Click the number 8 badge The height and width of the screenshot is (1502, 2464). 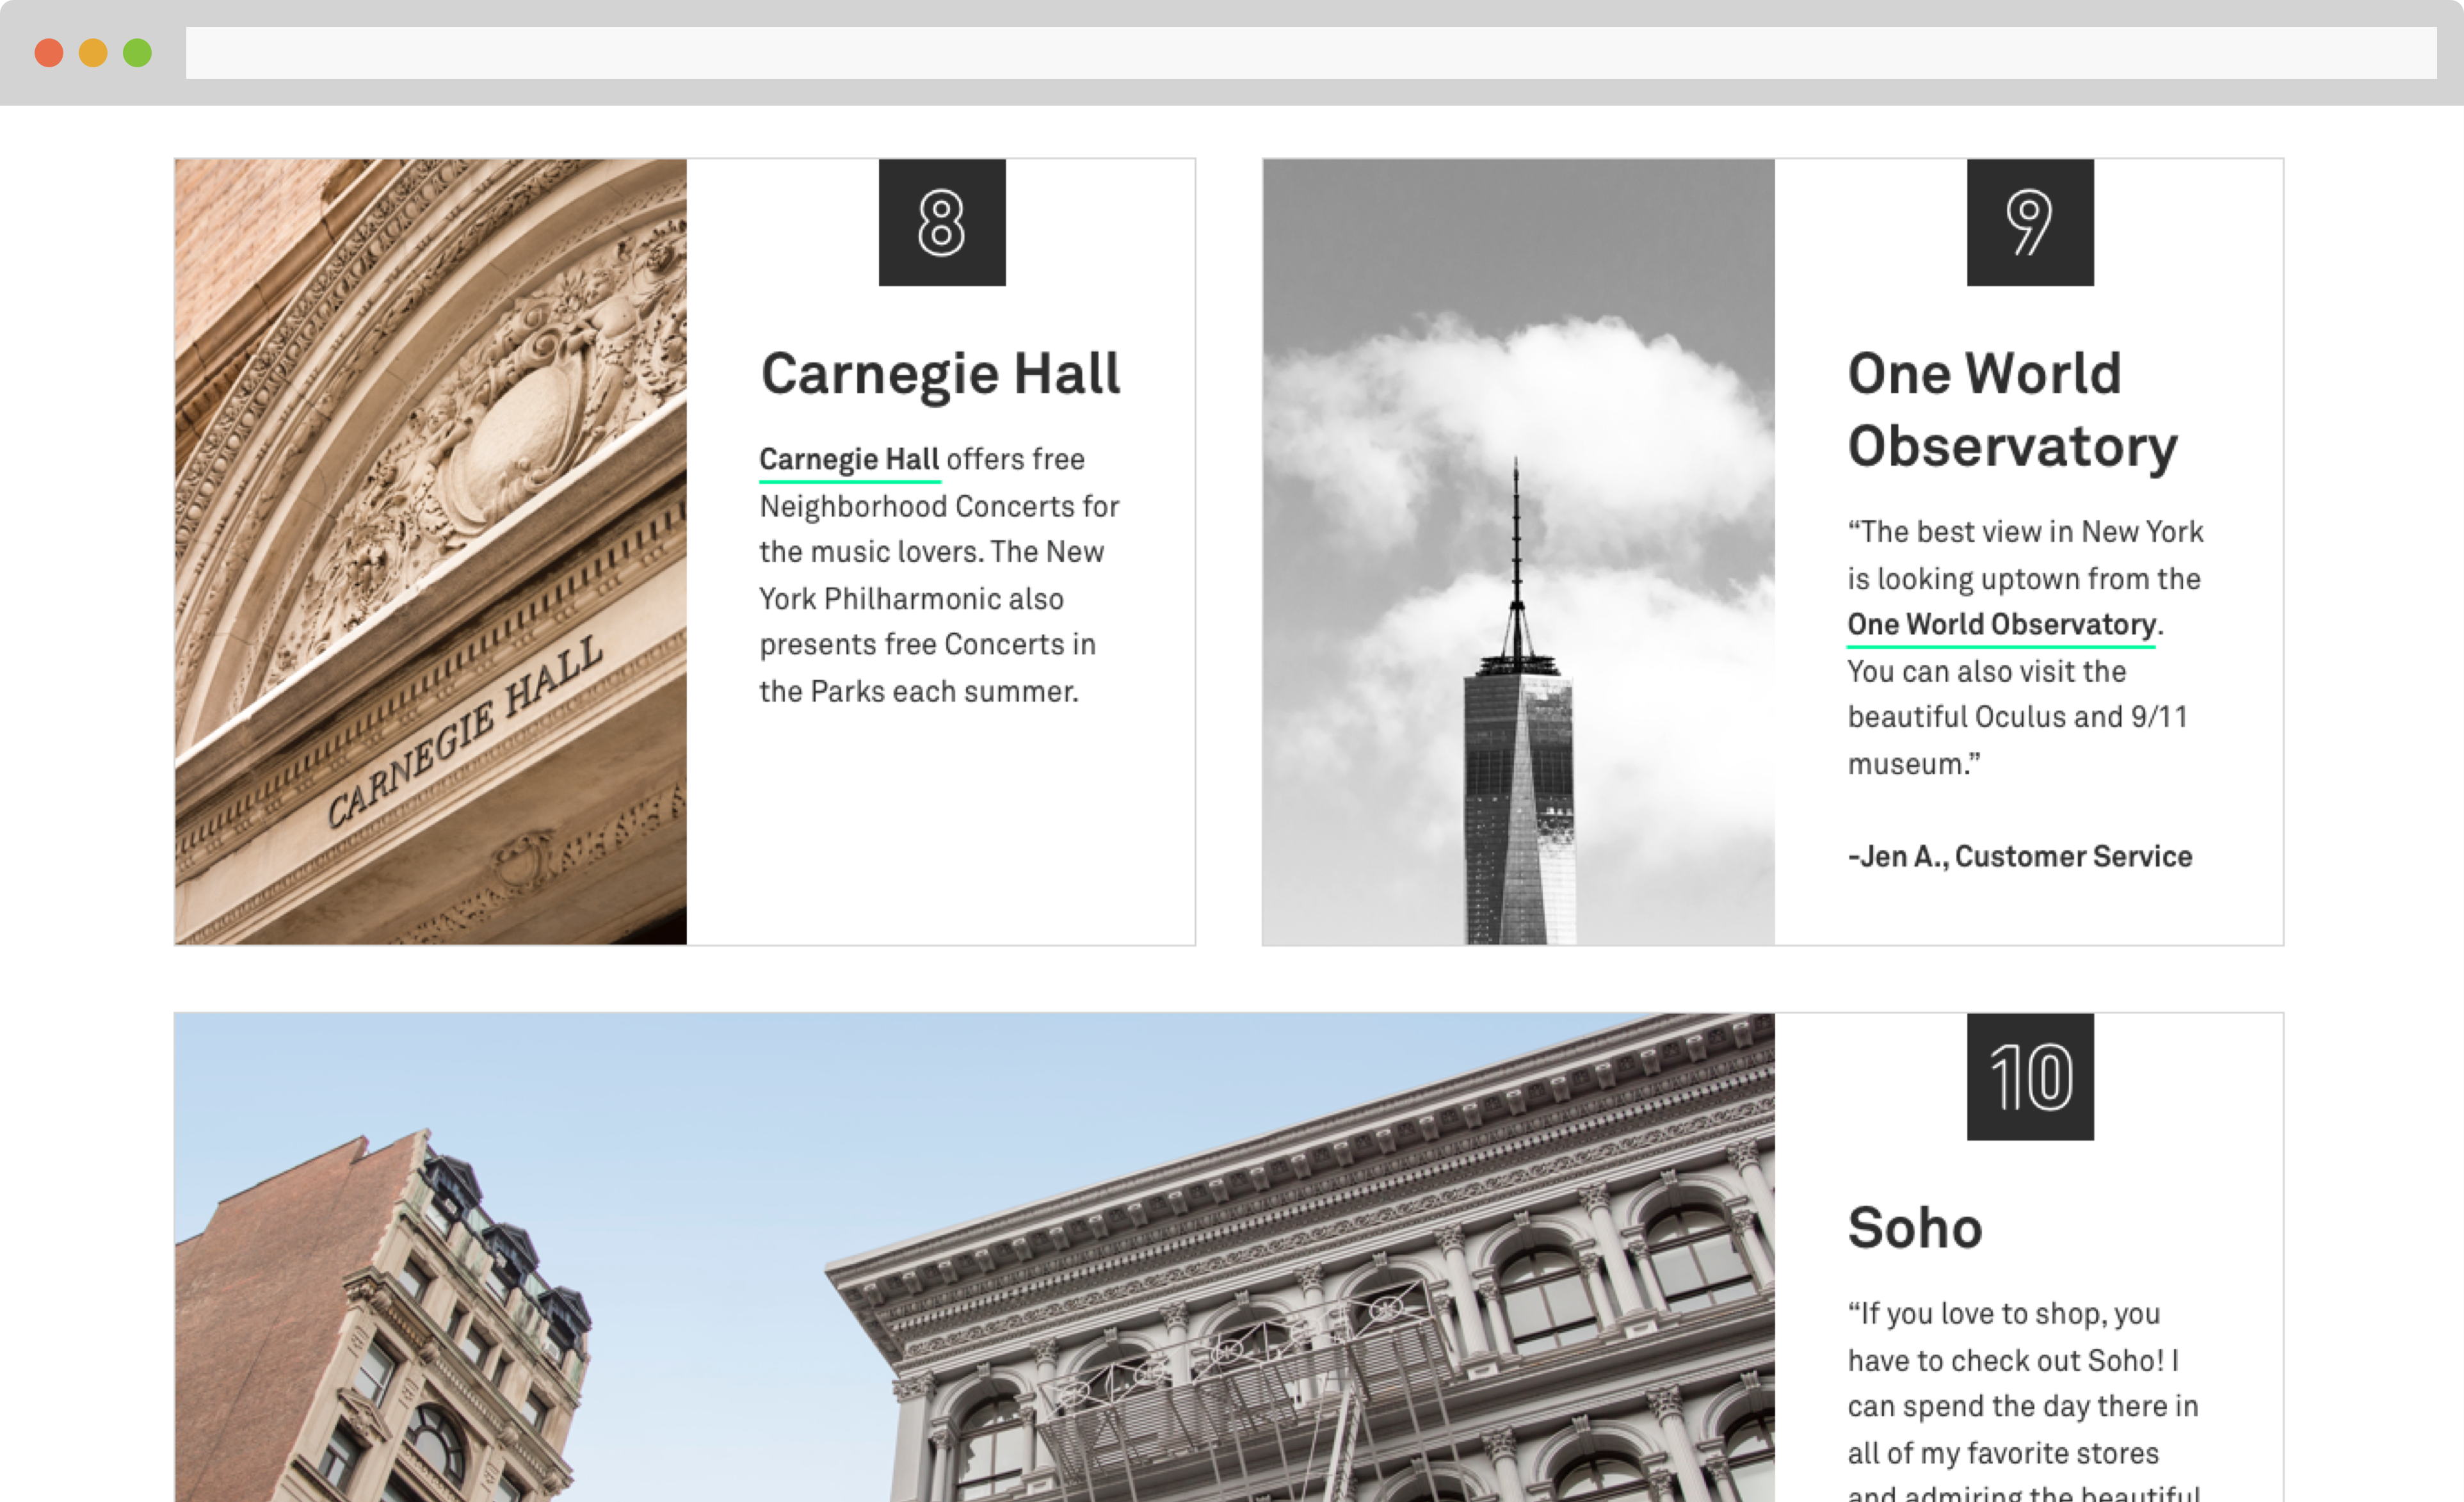(942, 222)
